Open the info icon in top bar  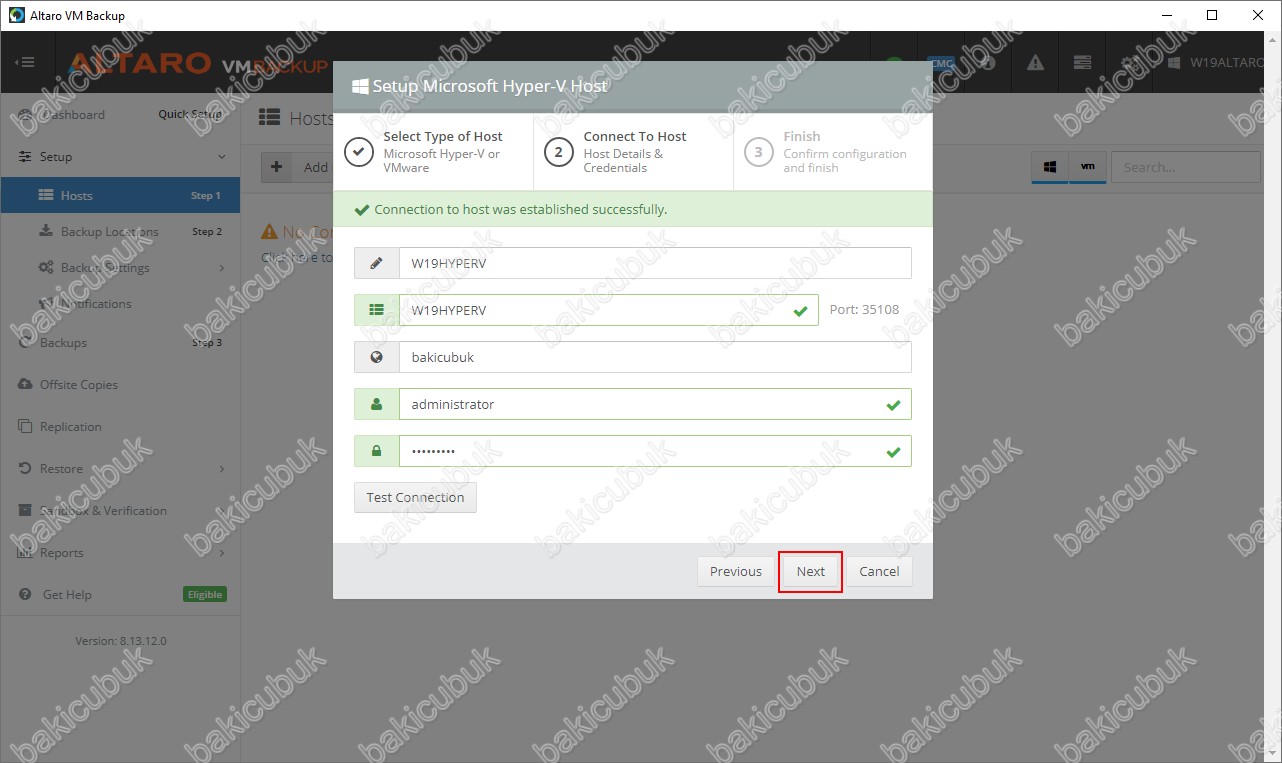pos(988,62)
